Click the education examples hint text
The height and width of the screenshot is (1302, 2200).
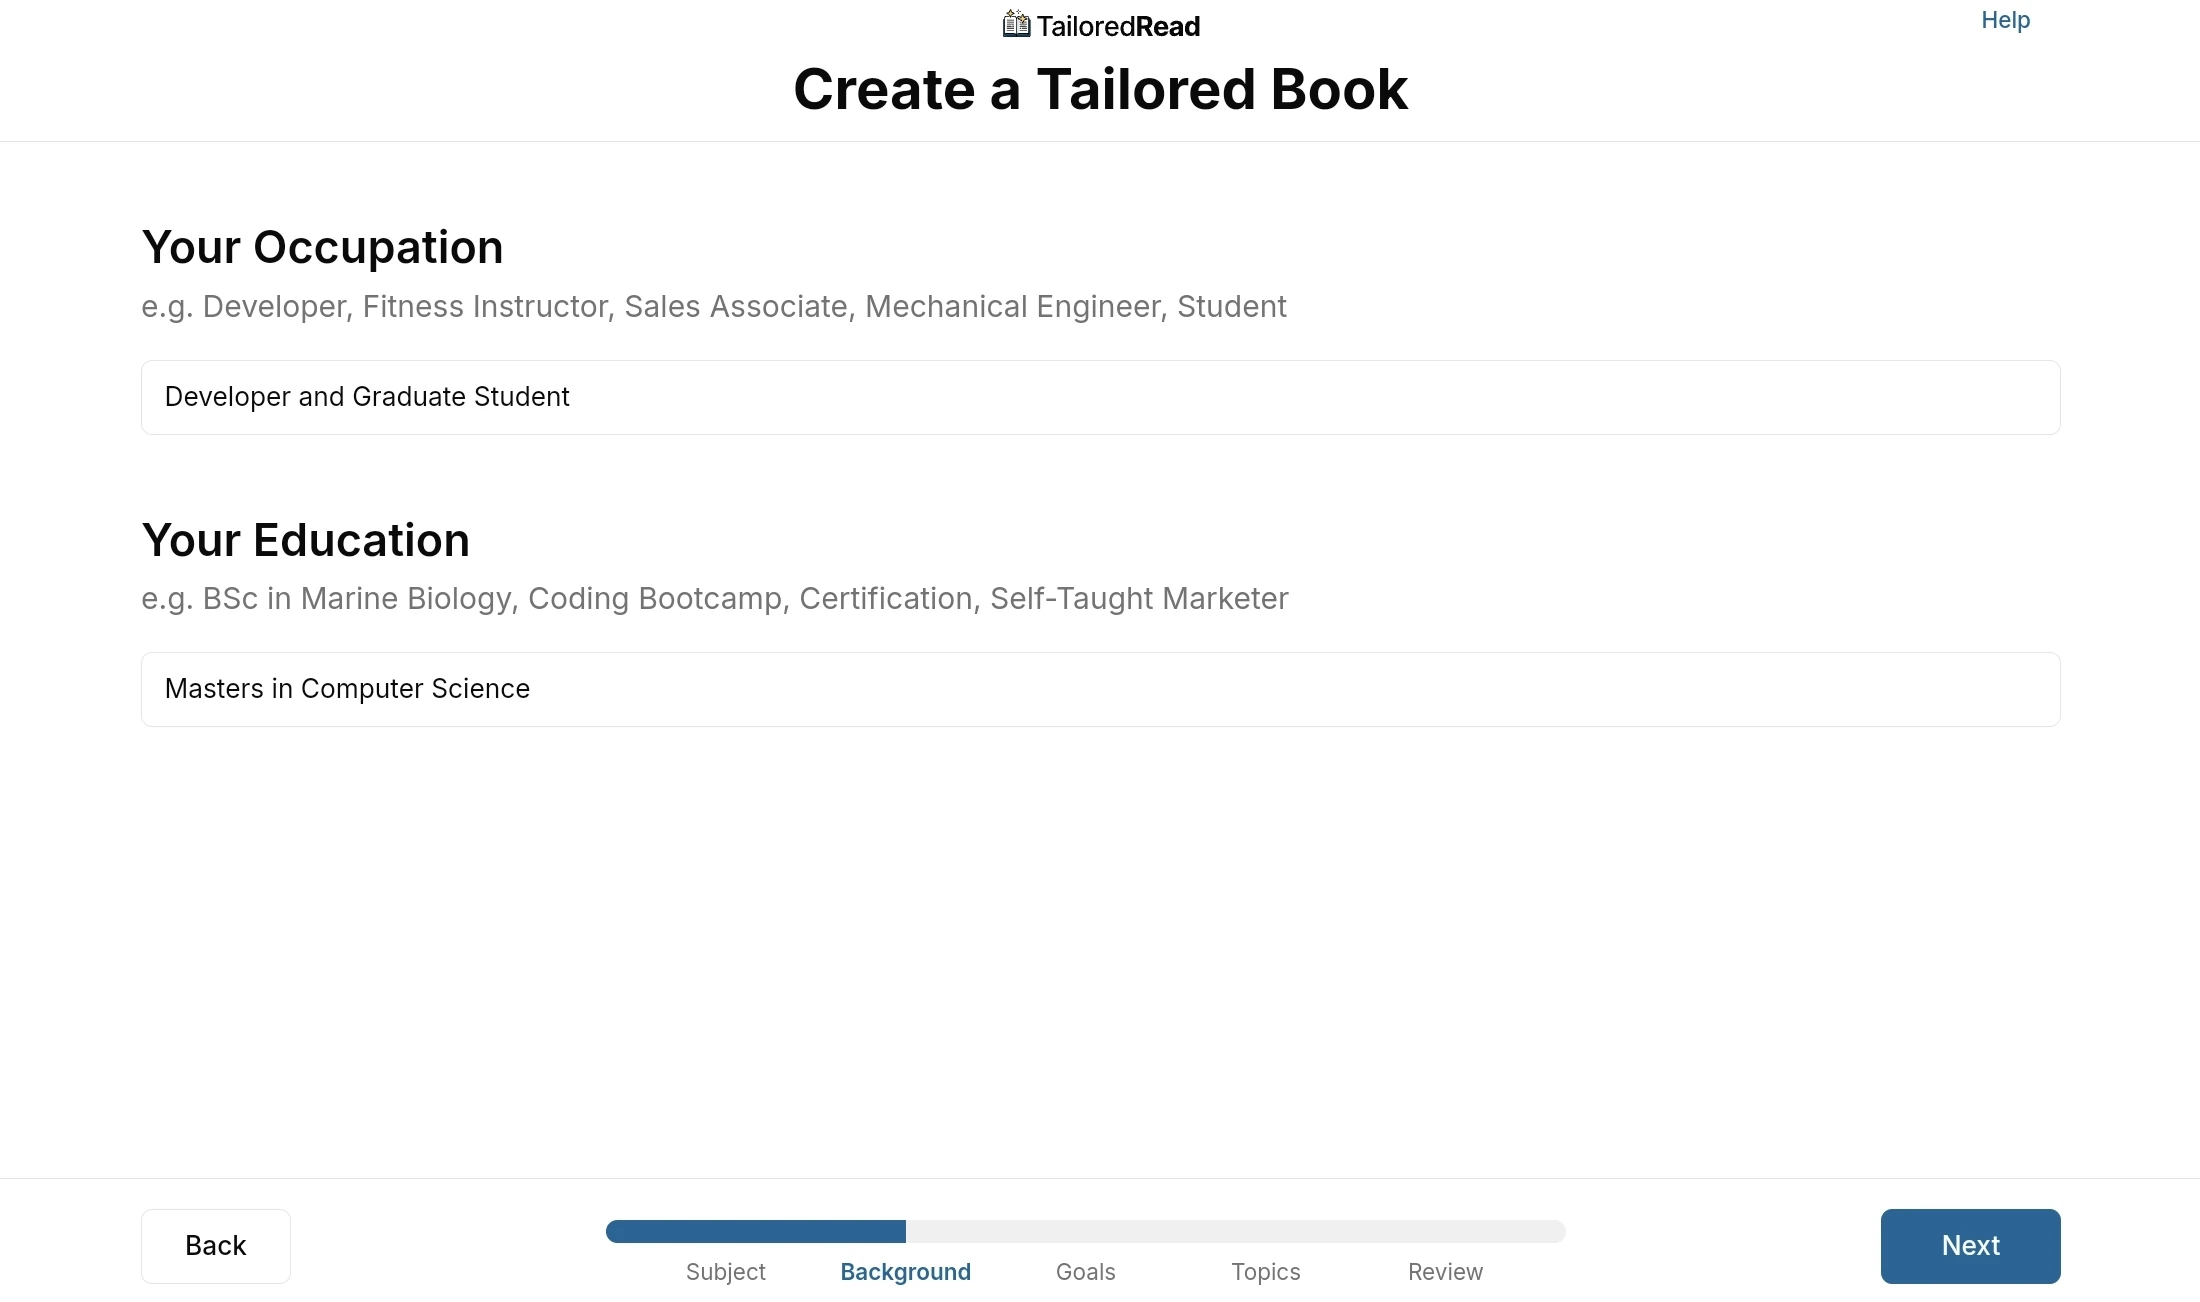(x=714, y=598)
